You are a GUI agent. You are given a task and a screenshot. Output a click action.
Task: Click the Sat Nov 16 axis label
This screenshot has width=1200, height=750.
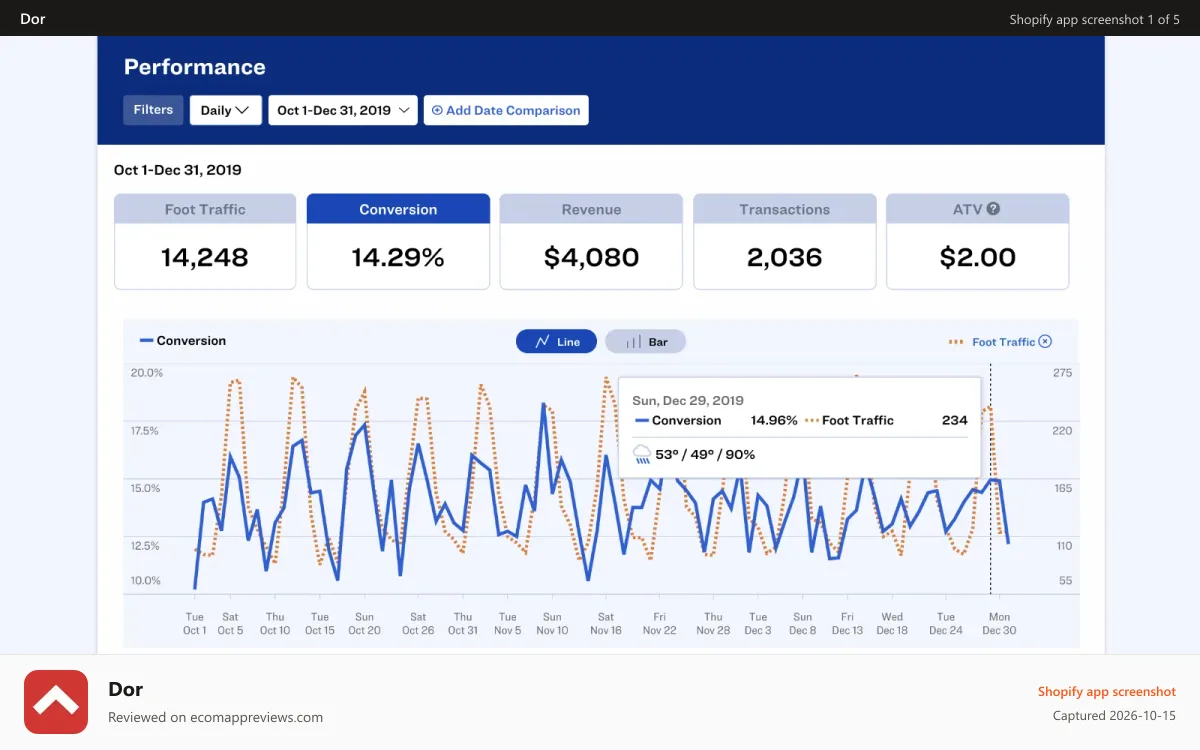click(606, 624)
